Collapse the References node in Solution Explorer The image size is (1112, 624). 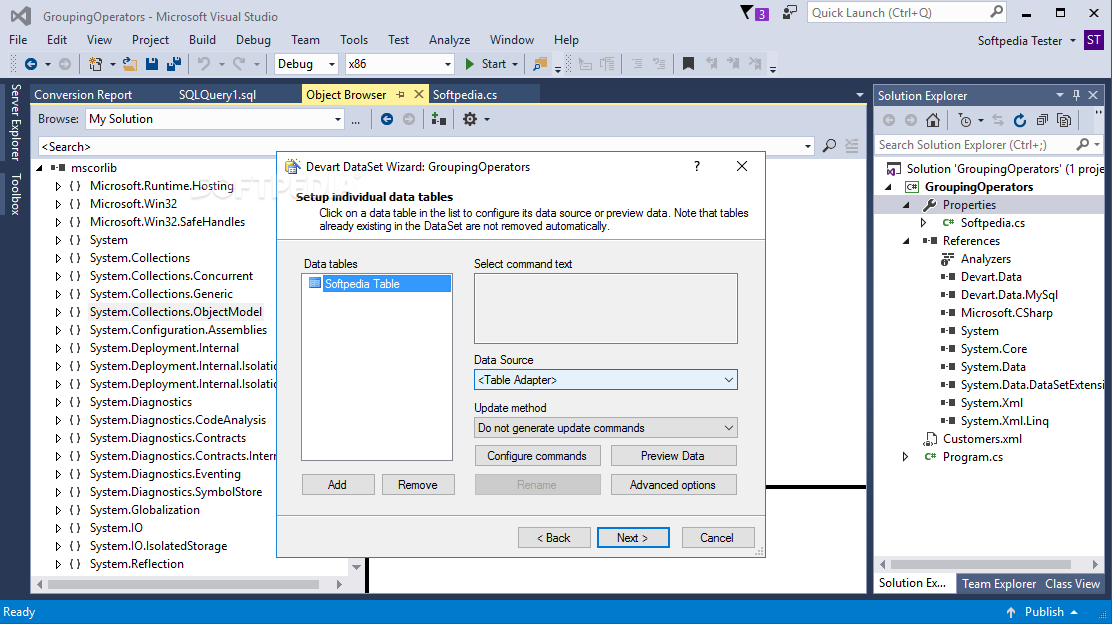click(x=906, y=241)
